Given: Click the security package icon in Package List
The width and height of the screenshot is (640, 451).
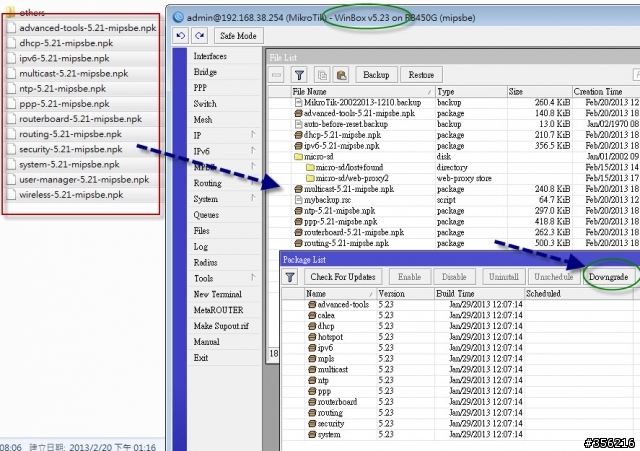Looking at the screenshot, I should coord(312,424).
